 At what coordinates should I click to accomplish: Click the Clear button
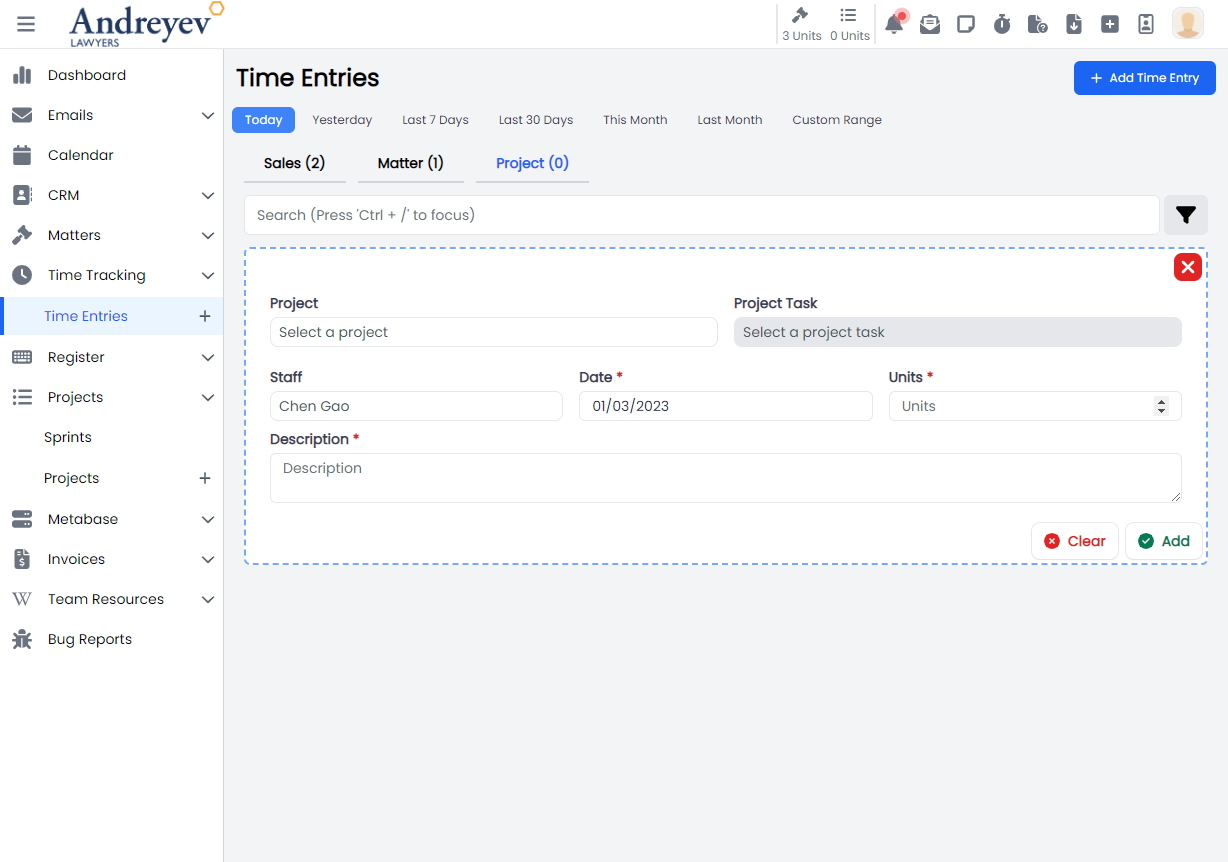click(x=1074, y=541)
